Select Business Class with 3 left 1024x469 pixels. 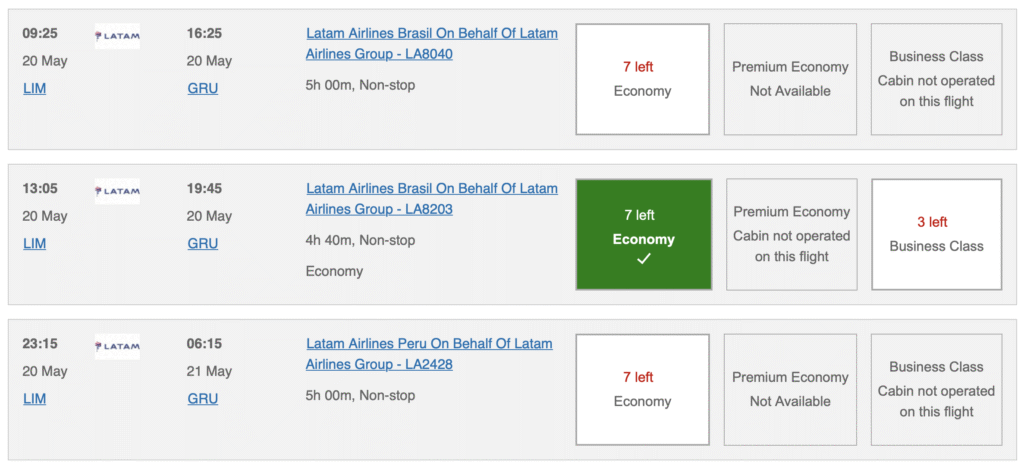pos(936,234)
